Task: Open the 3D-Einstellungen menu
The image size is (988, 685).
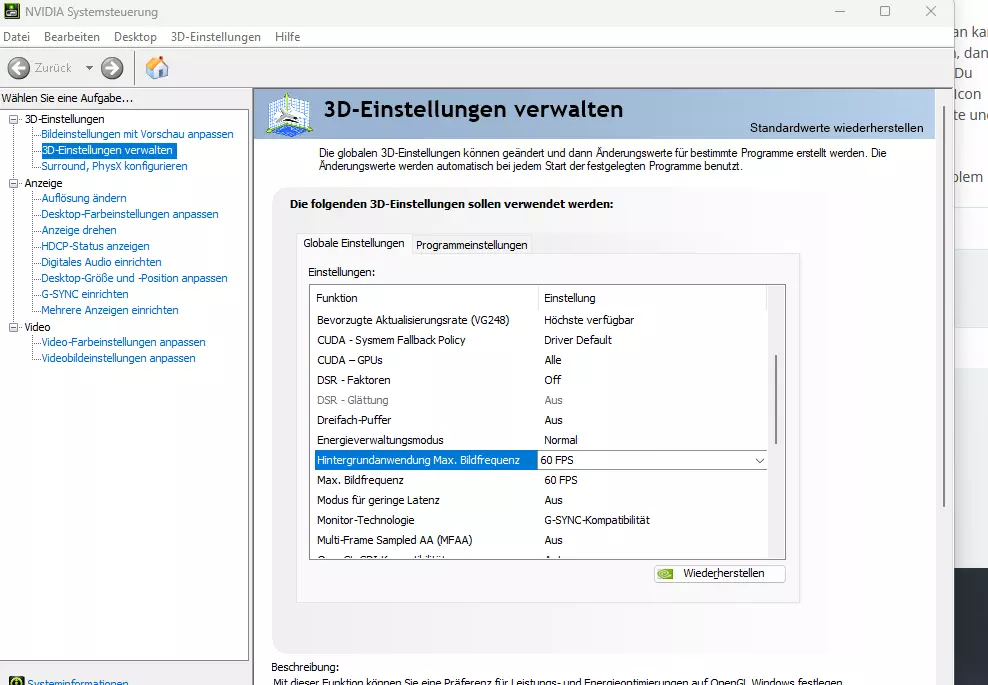Action: click(x=215, y=37)
